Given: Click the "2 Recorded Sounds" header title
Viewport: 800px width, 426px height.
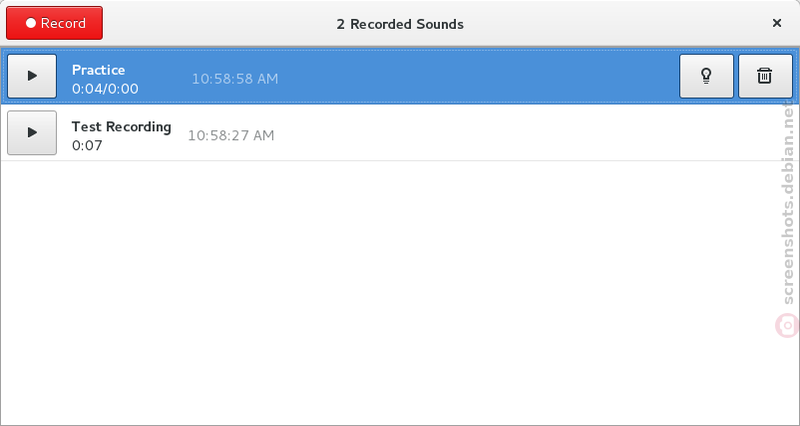Looking at the screenshot, I should pyautogui.click(x=400, y=24).
